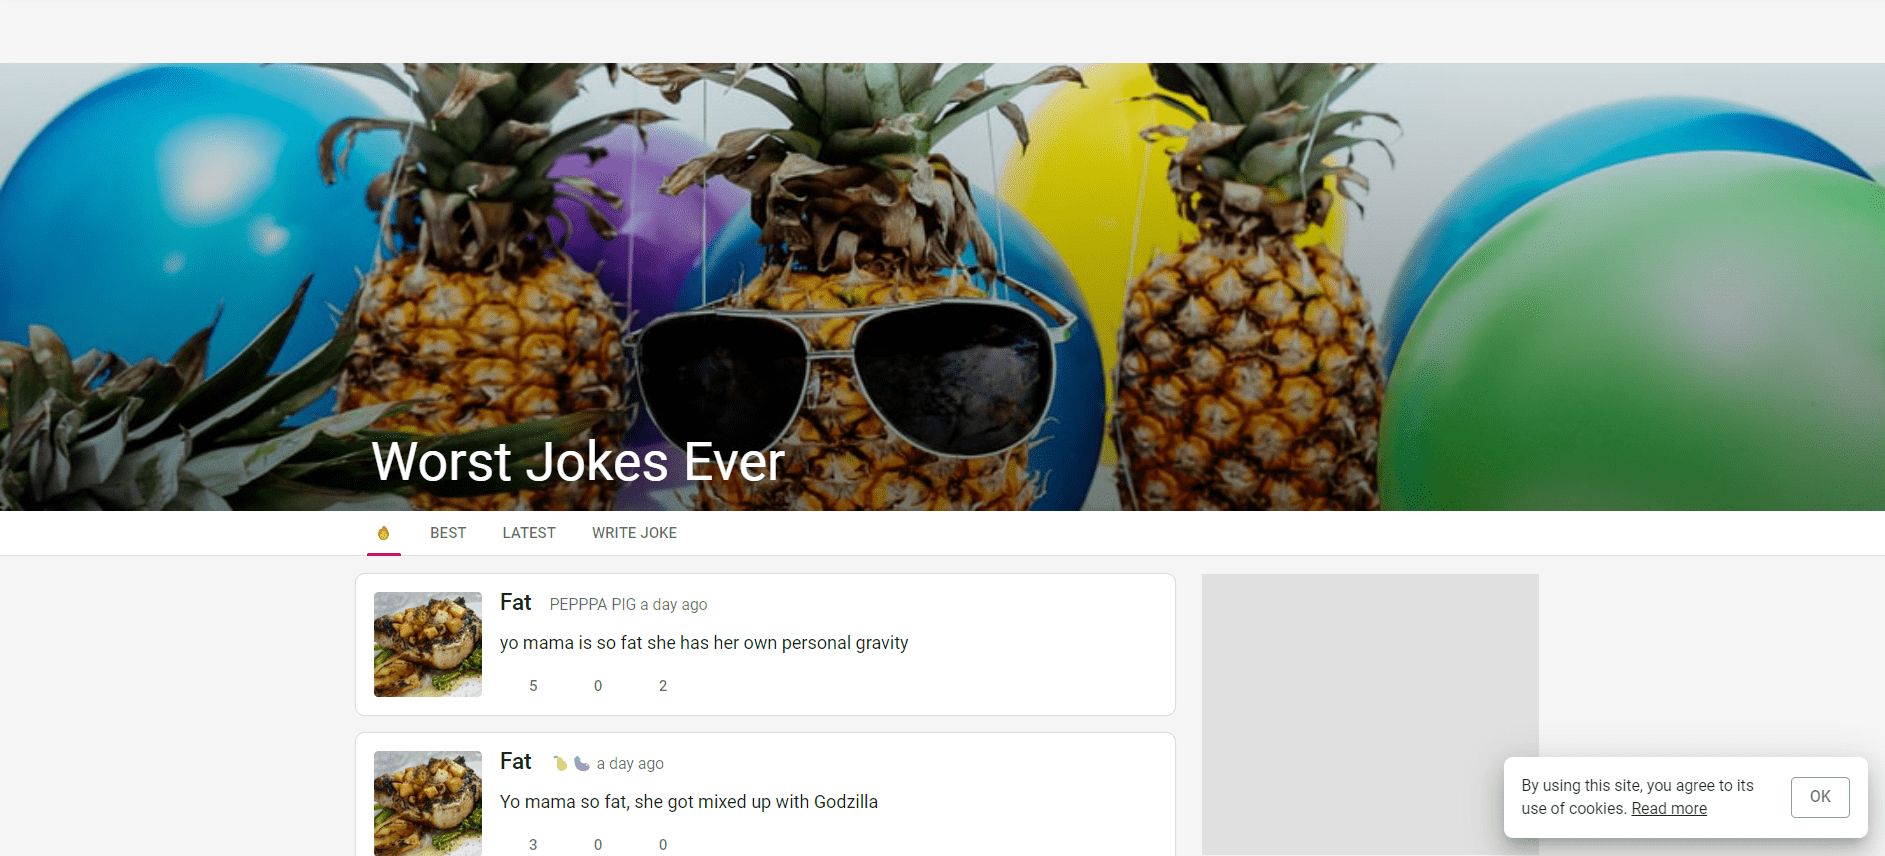Image resolution: width=1885 pixels, height=856 pixels.
Task: Click the middle 0 count on gravity joke
Action: click(598, 686)
